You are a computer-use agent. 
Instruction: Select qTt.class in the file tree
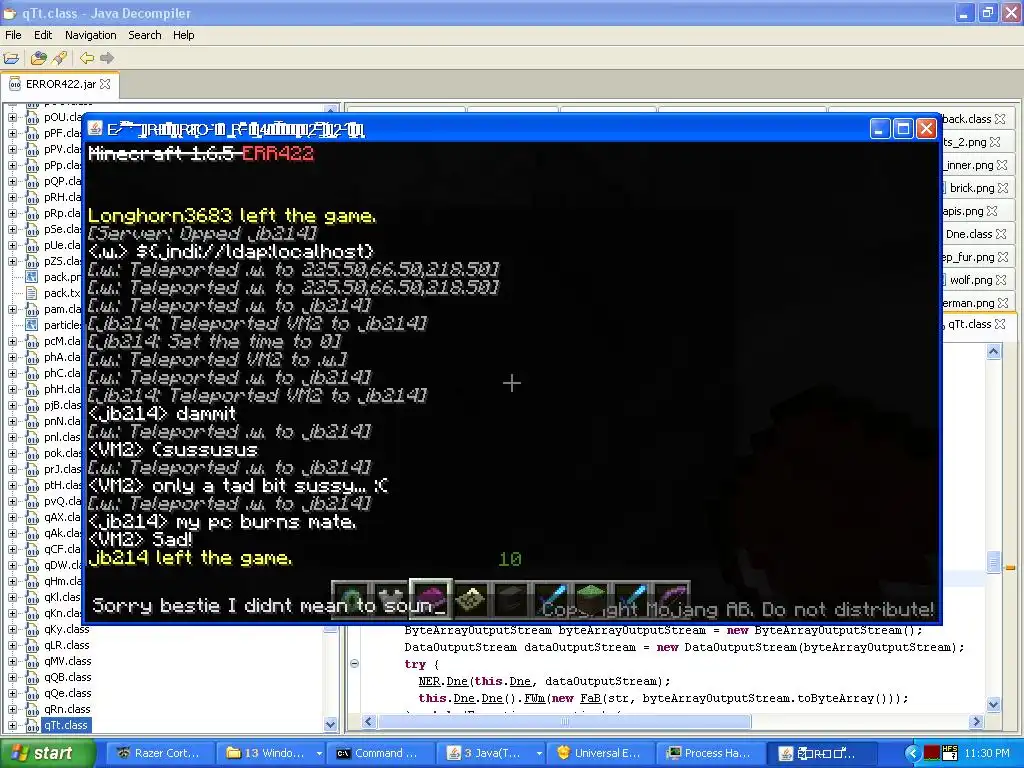pos(65,725)
